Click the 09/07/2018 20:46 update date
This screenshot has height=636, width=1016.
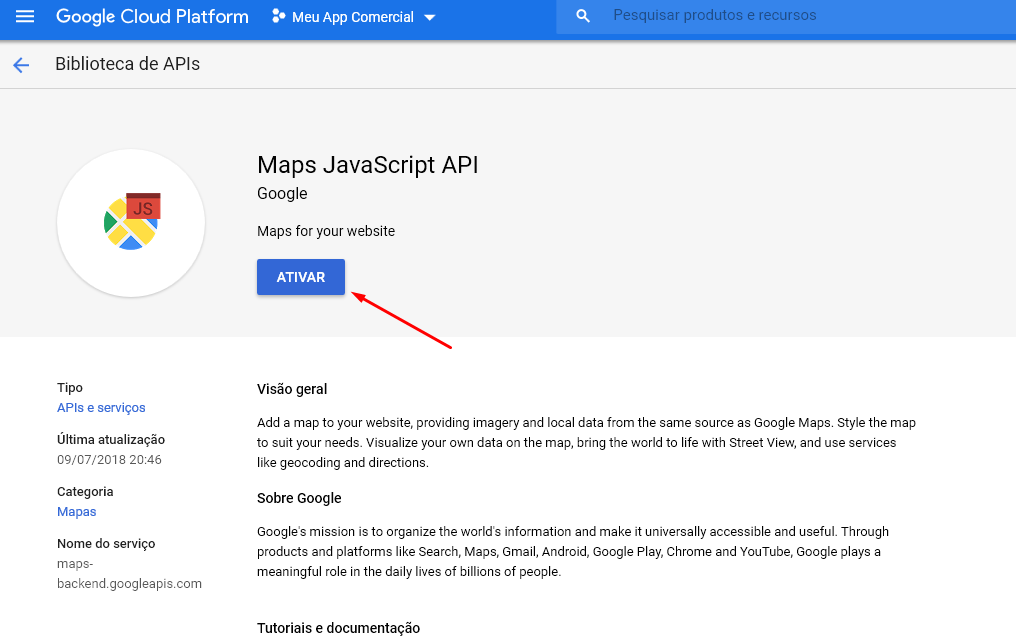click(110, 460)
